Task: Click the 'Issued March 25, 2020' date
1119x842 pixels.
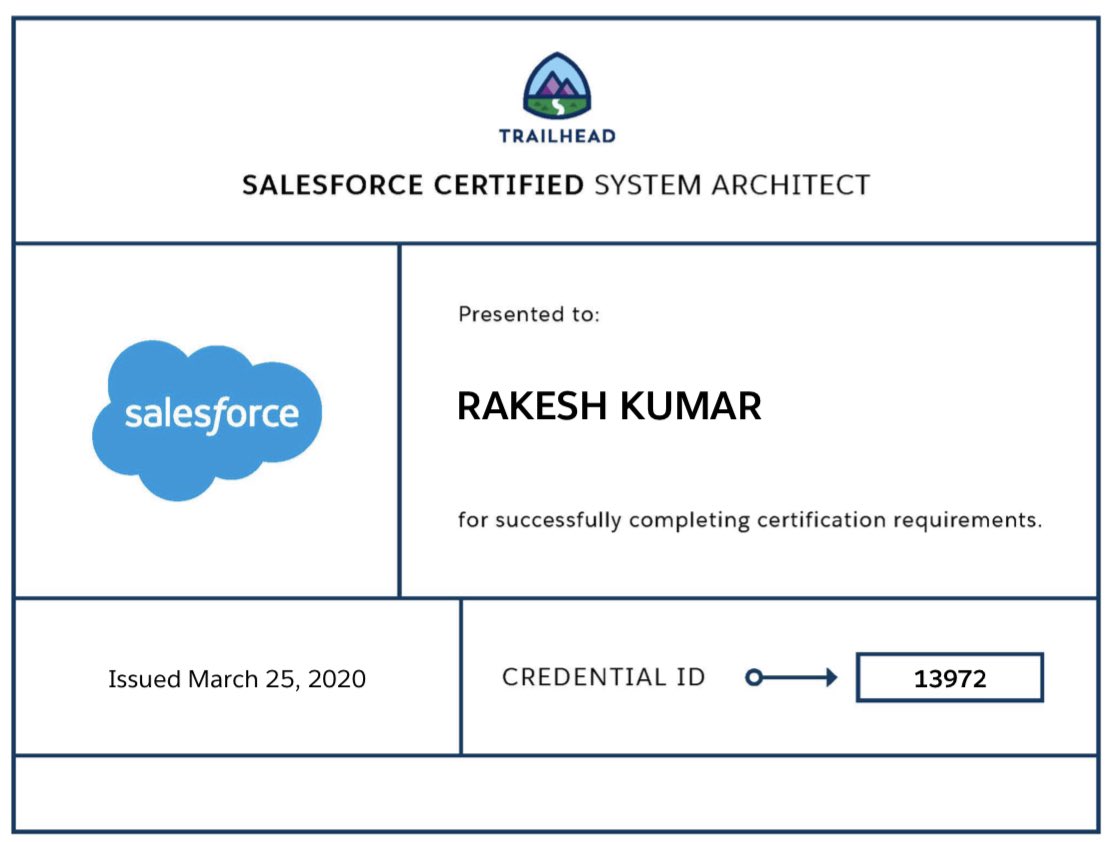Action: pyautogui.click(x=237, y=679)
